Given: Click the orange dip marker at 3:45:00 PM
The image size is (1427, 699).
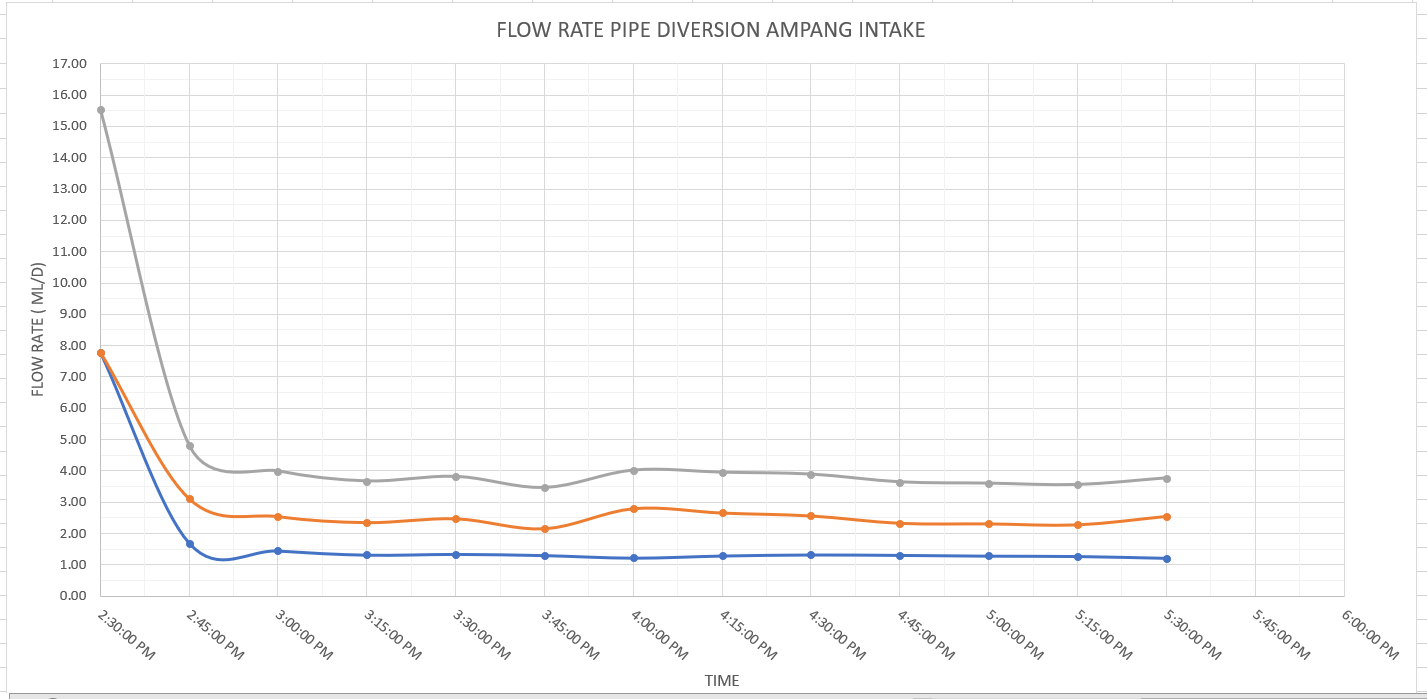Looking at the screenshot, I should tap(543, 529).
